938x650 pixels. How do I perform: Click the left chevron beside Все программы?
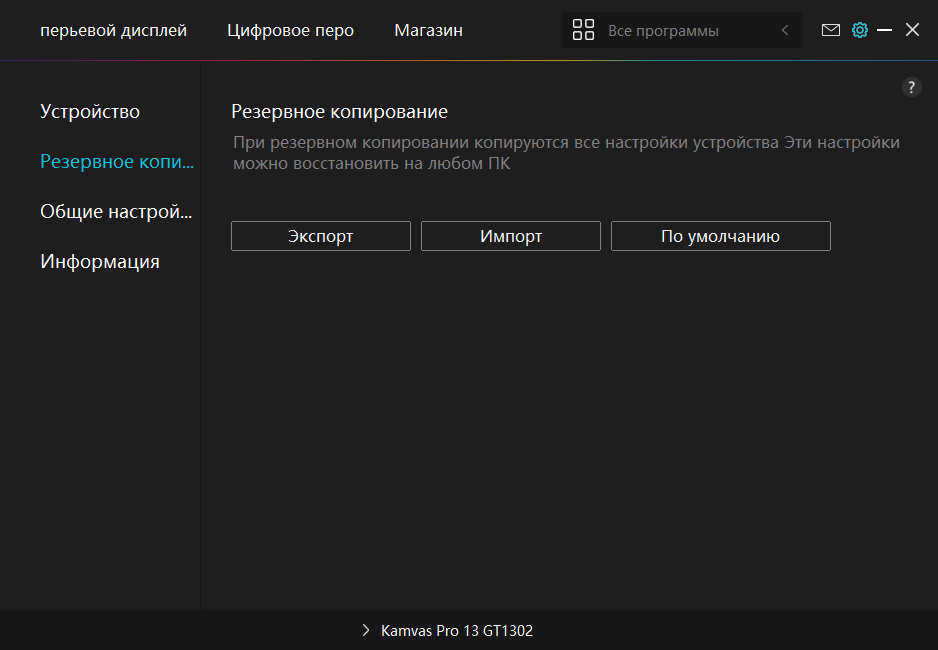[x=785, y=31]
